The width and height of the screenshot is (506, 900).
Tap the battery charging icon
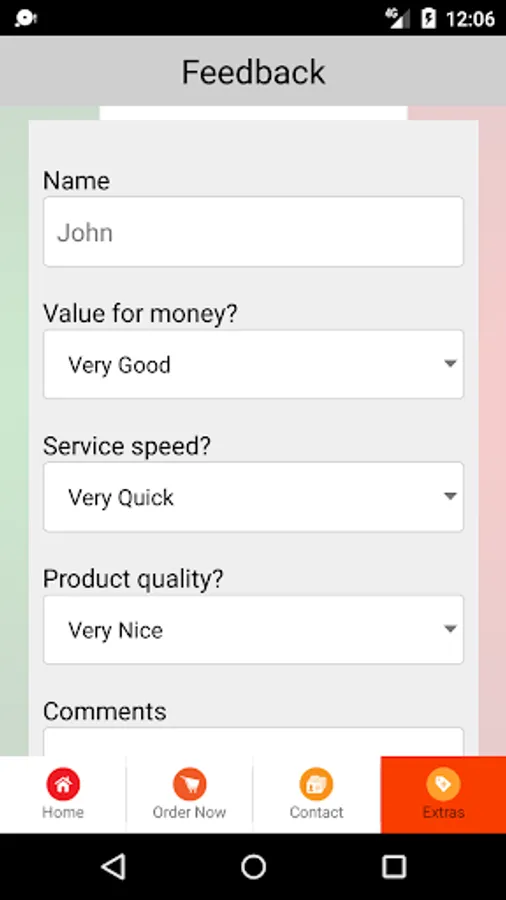click(x=428, y=18)
